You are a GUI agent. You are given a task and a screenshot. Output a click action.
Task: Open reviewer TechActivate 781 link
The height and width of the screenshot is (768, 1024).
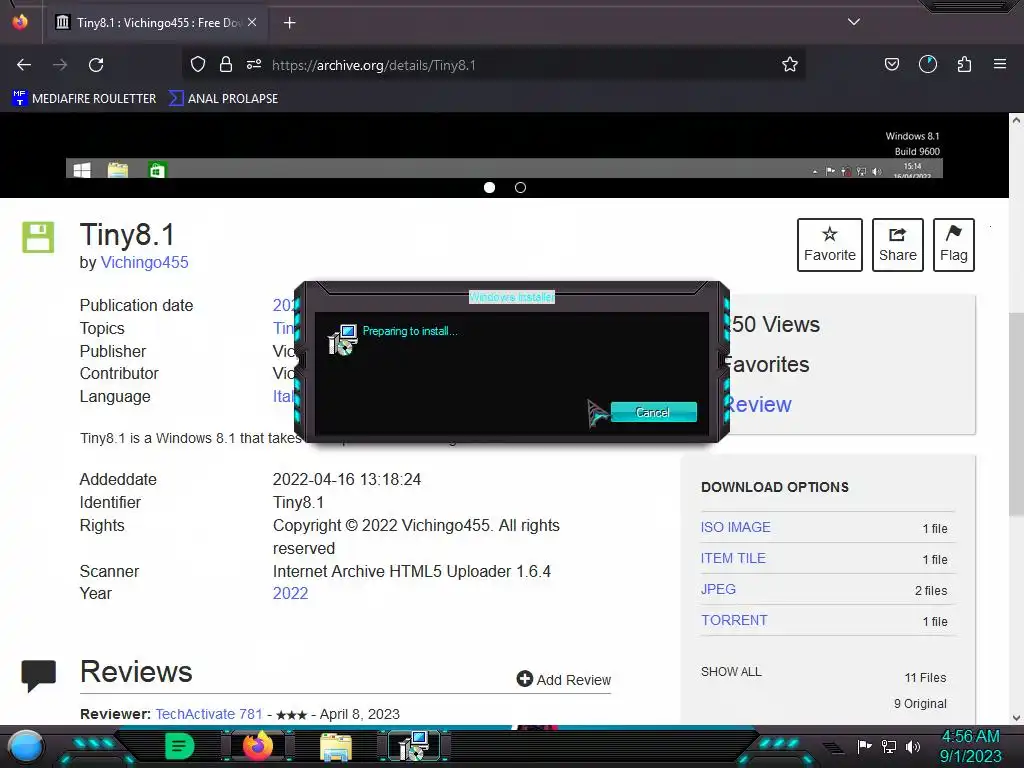[209, 714]
